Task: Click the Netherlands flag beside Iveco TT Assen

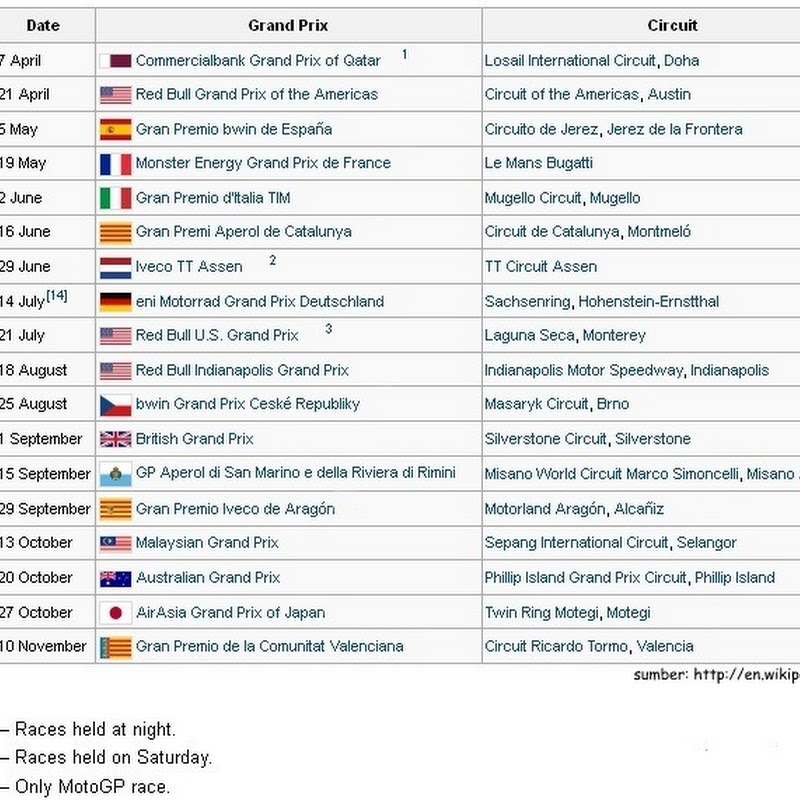Action: pyautogui.click(x=115, y=267)
